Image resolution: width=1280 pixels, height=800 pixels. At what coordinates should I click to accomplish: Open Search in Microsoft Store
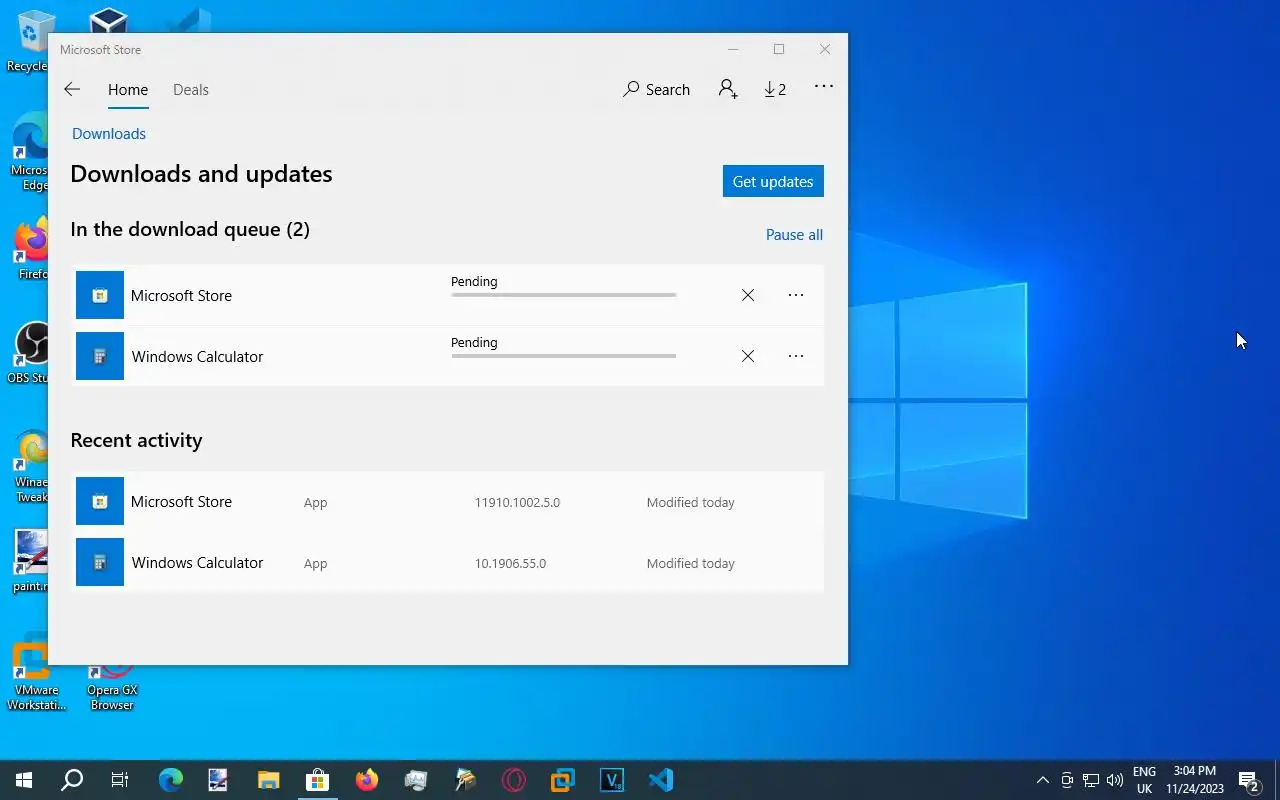pos(657,89)
